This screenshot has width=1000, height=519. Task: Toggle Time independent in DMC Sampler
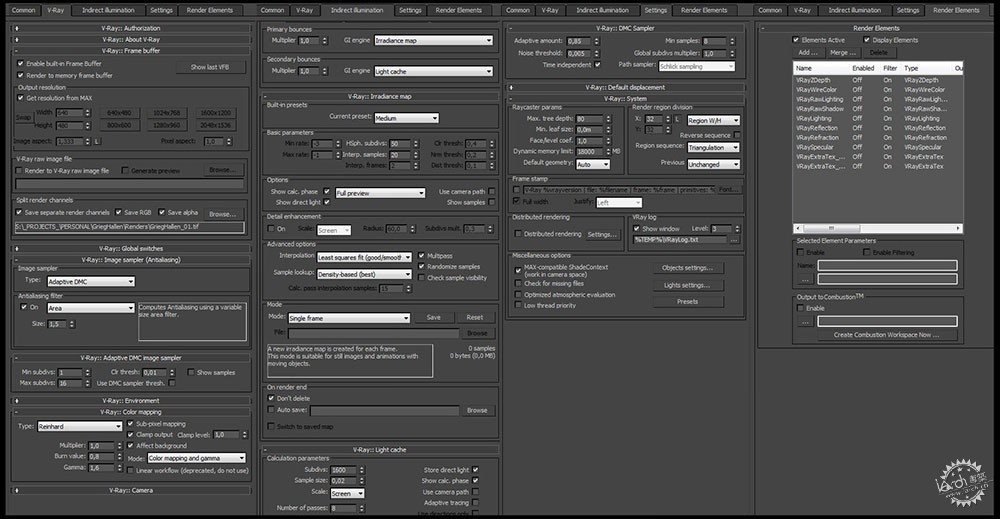(x=598, y=65)
